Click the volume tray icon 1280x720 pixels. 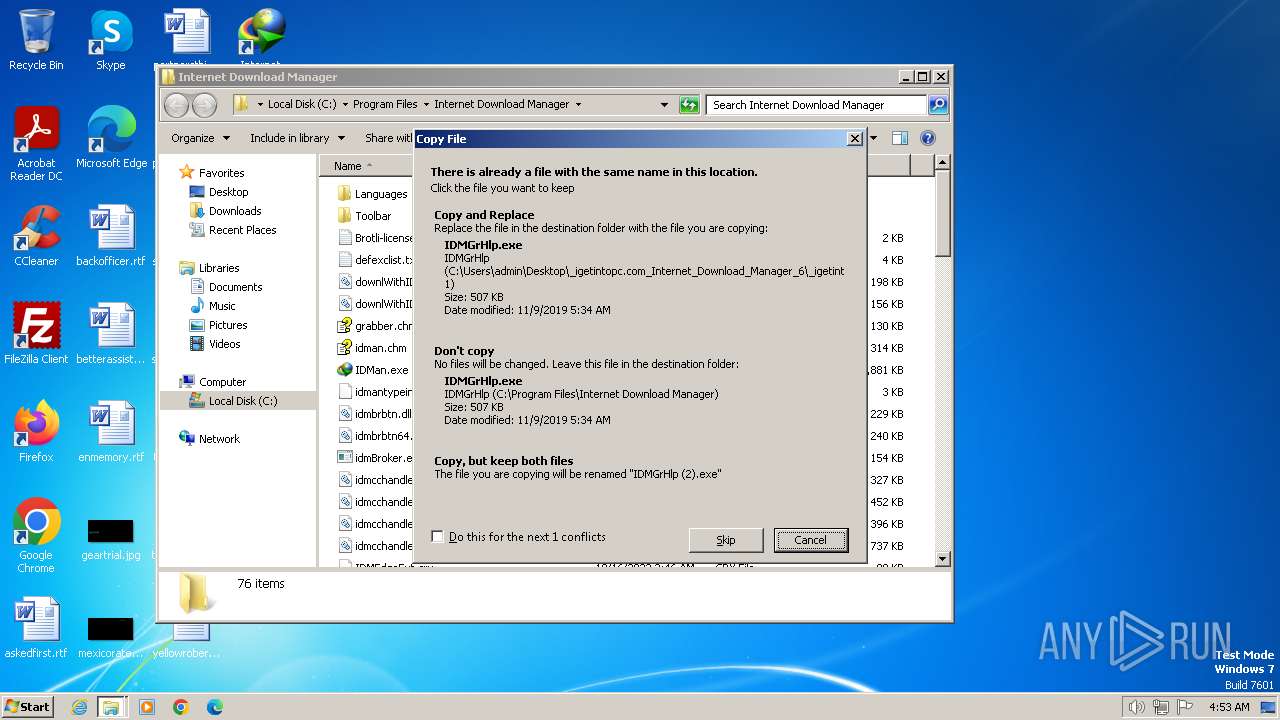pos(1136,707)
